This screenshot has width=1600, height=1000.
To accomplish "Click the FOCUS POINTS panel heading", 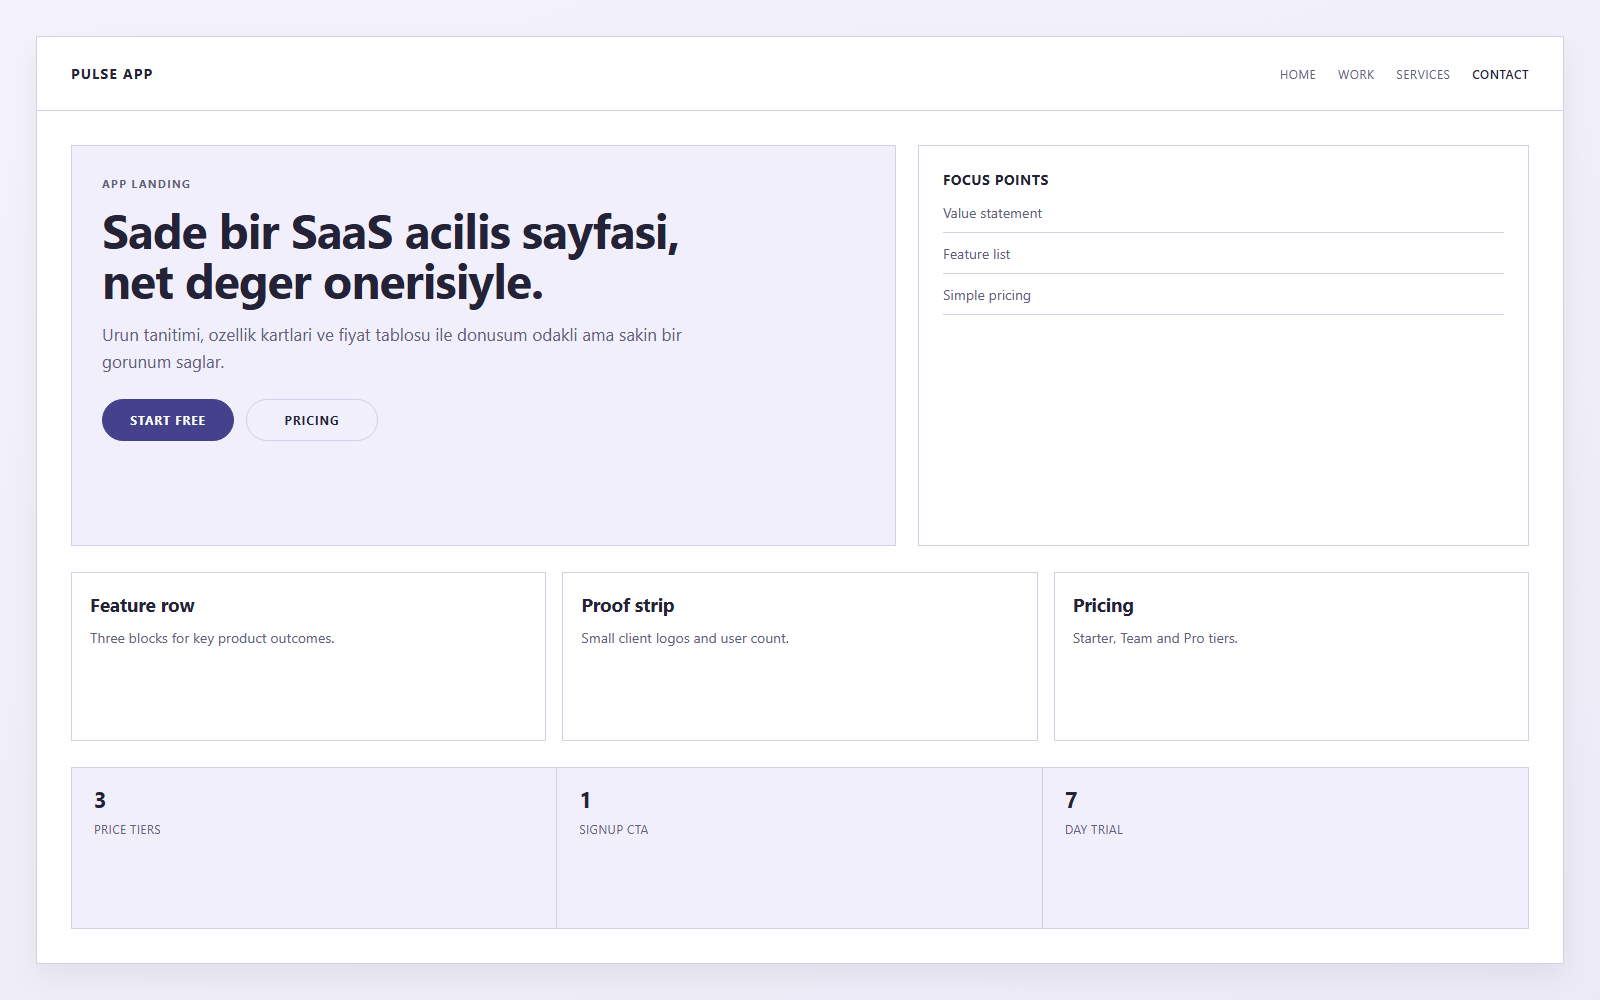I will click(x=996, y=180).
